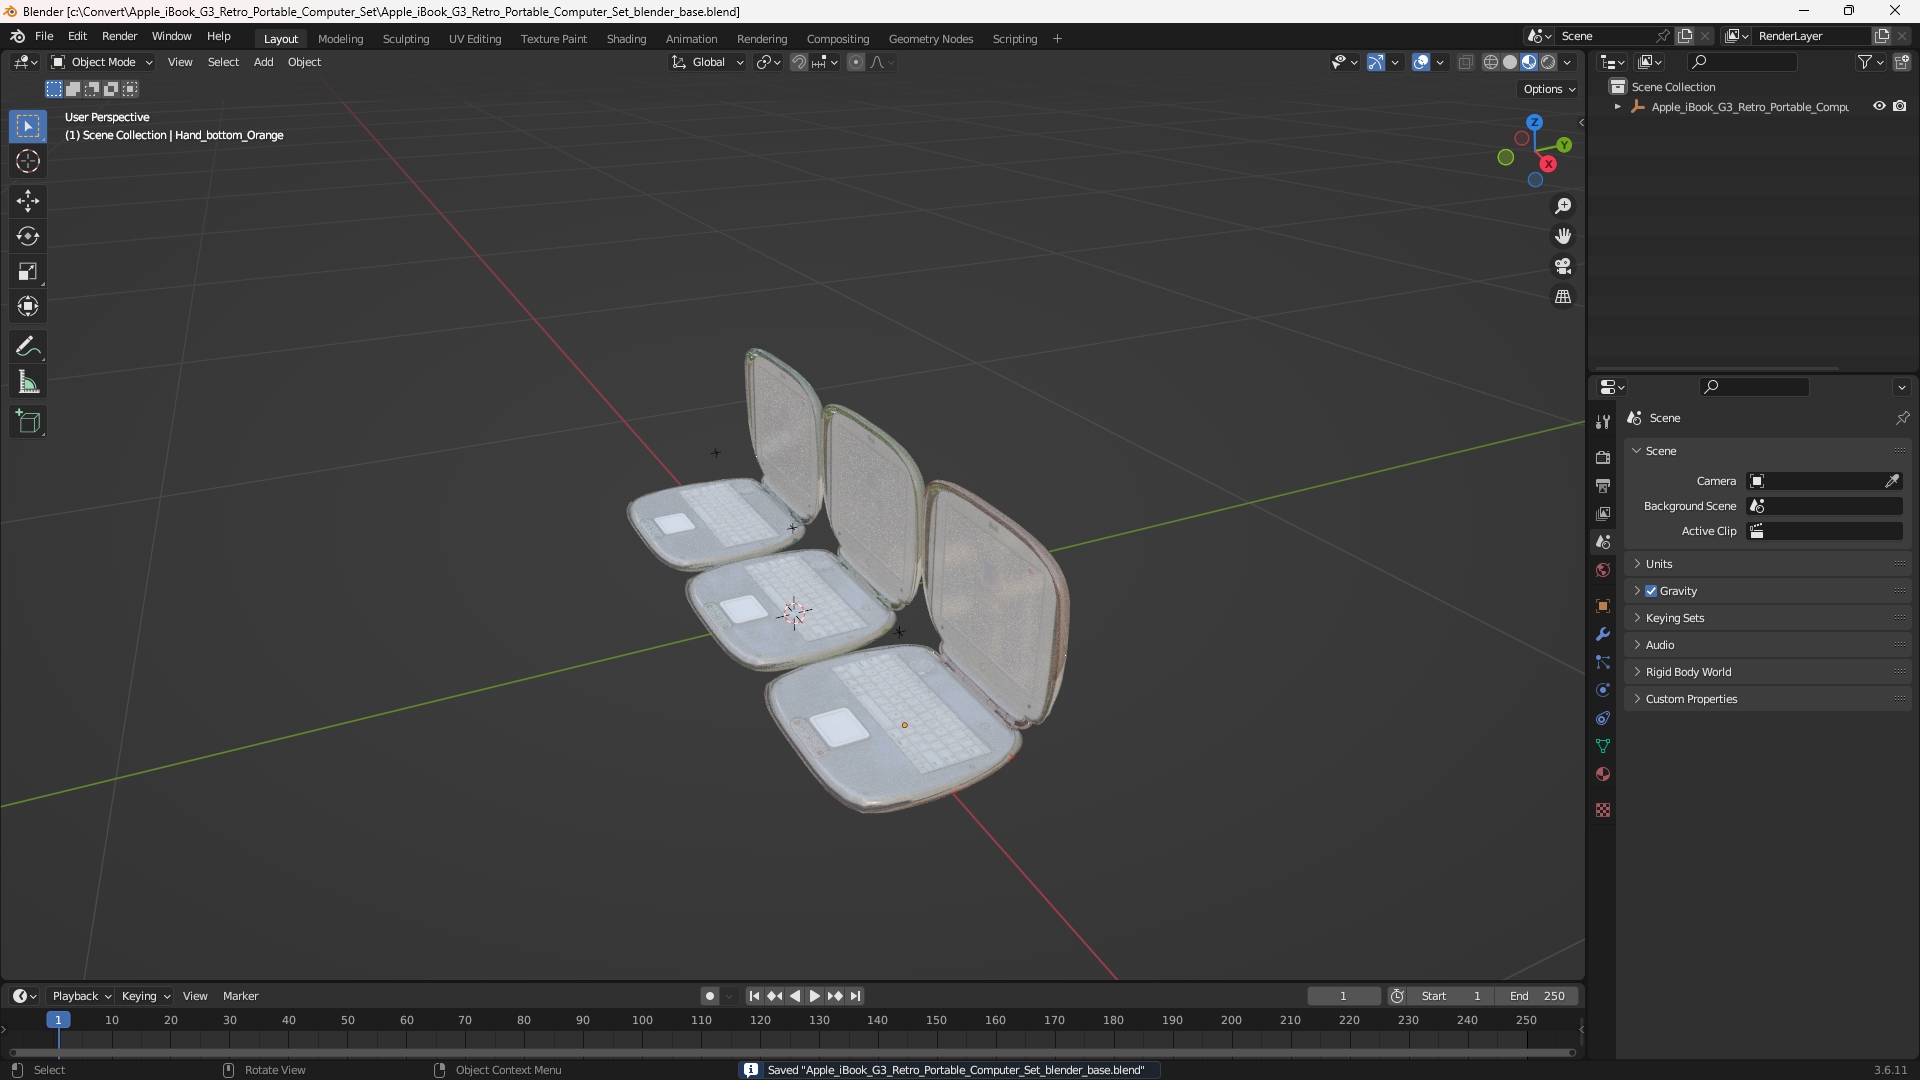Open the File menu
1920x1080 pixels.
click(44, 36)
